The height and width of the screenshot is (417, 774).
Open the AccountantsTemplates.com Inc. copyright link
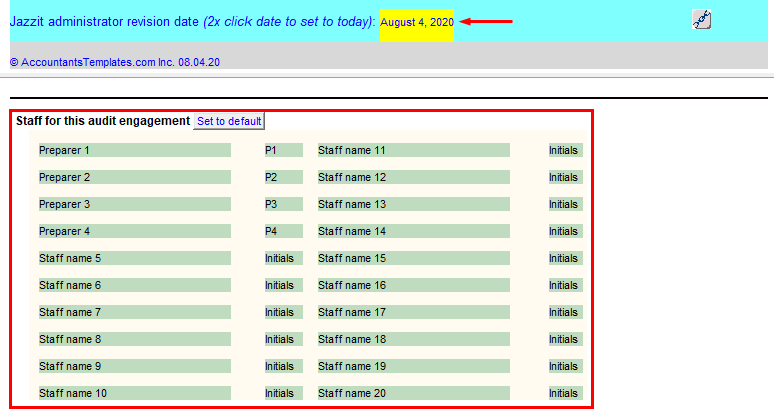[115, 62]
